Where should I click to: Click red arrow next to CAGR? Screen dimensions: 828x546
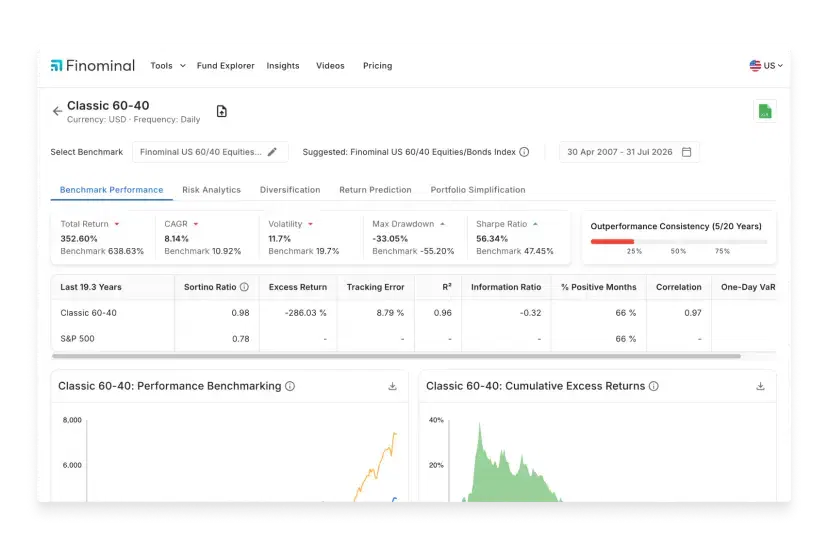pos(196,224)
